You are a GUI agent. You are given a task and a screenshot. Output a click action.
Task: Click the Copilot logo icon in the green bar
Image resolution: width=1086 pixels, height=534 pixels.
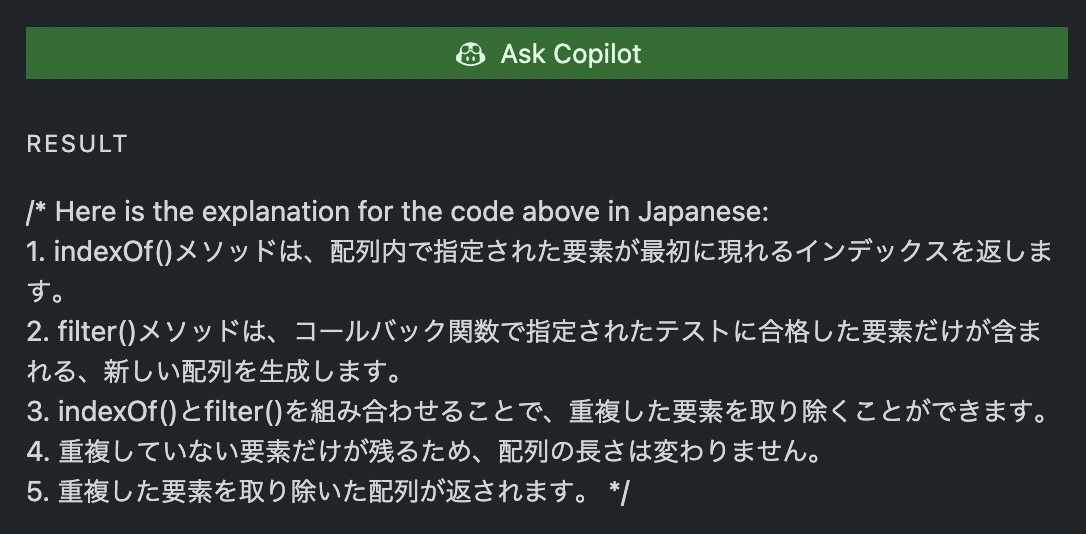tap(470, 54)
